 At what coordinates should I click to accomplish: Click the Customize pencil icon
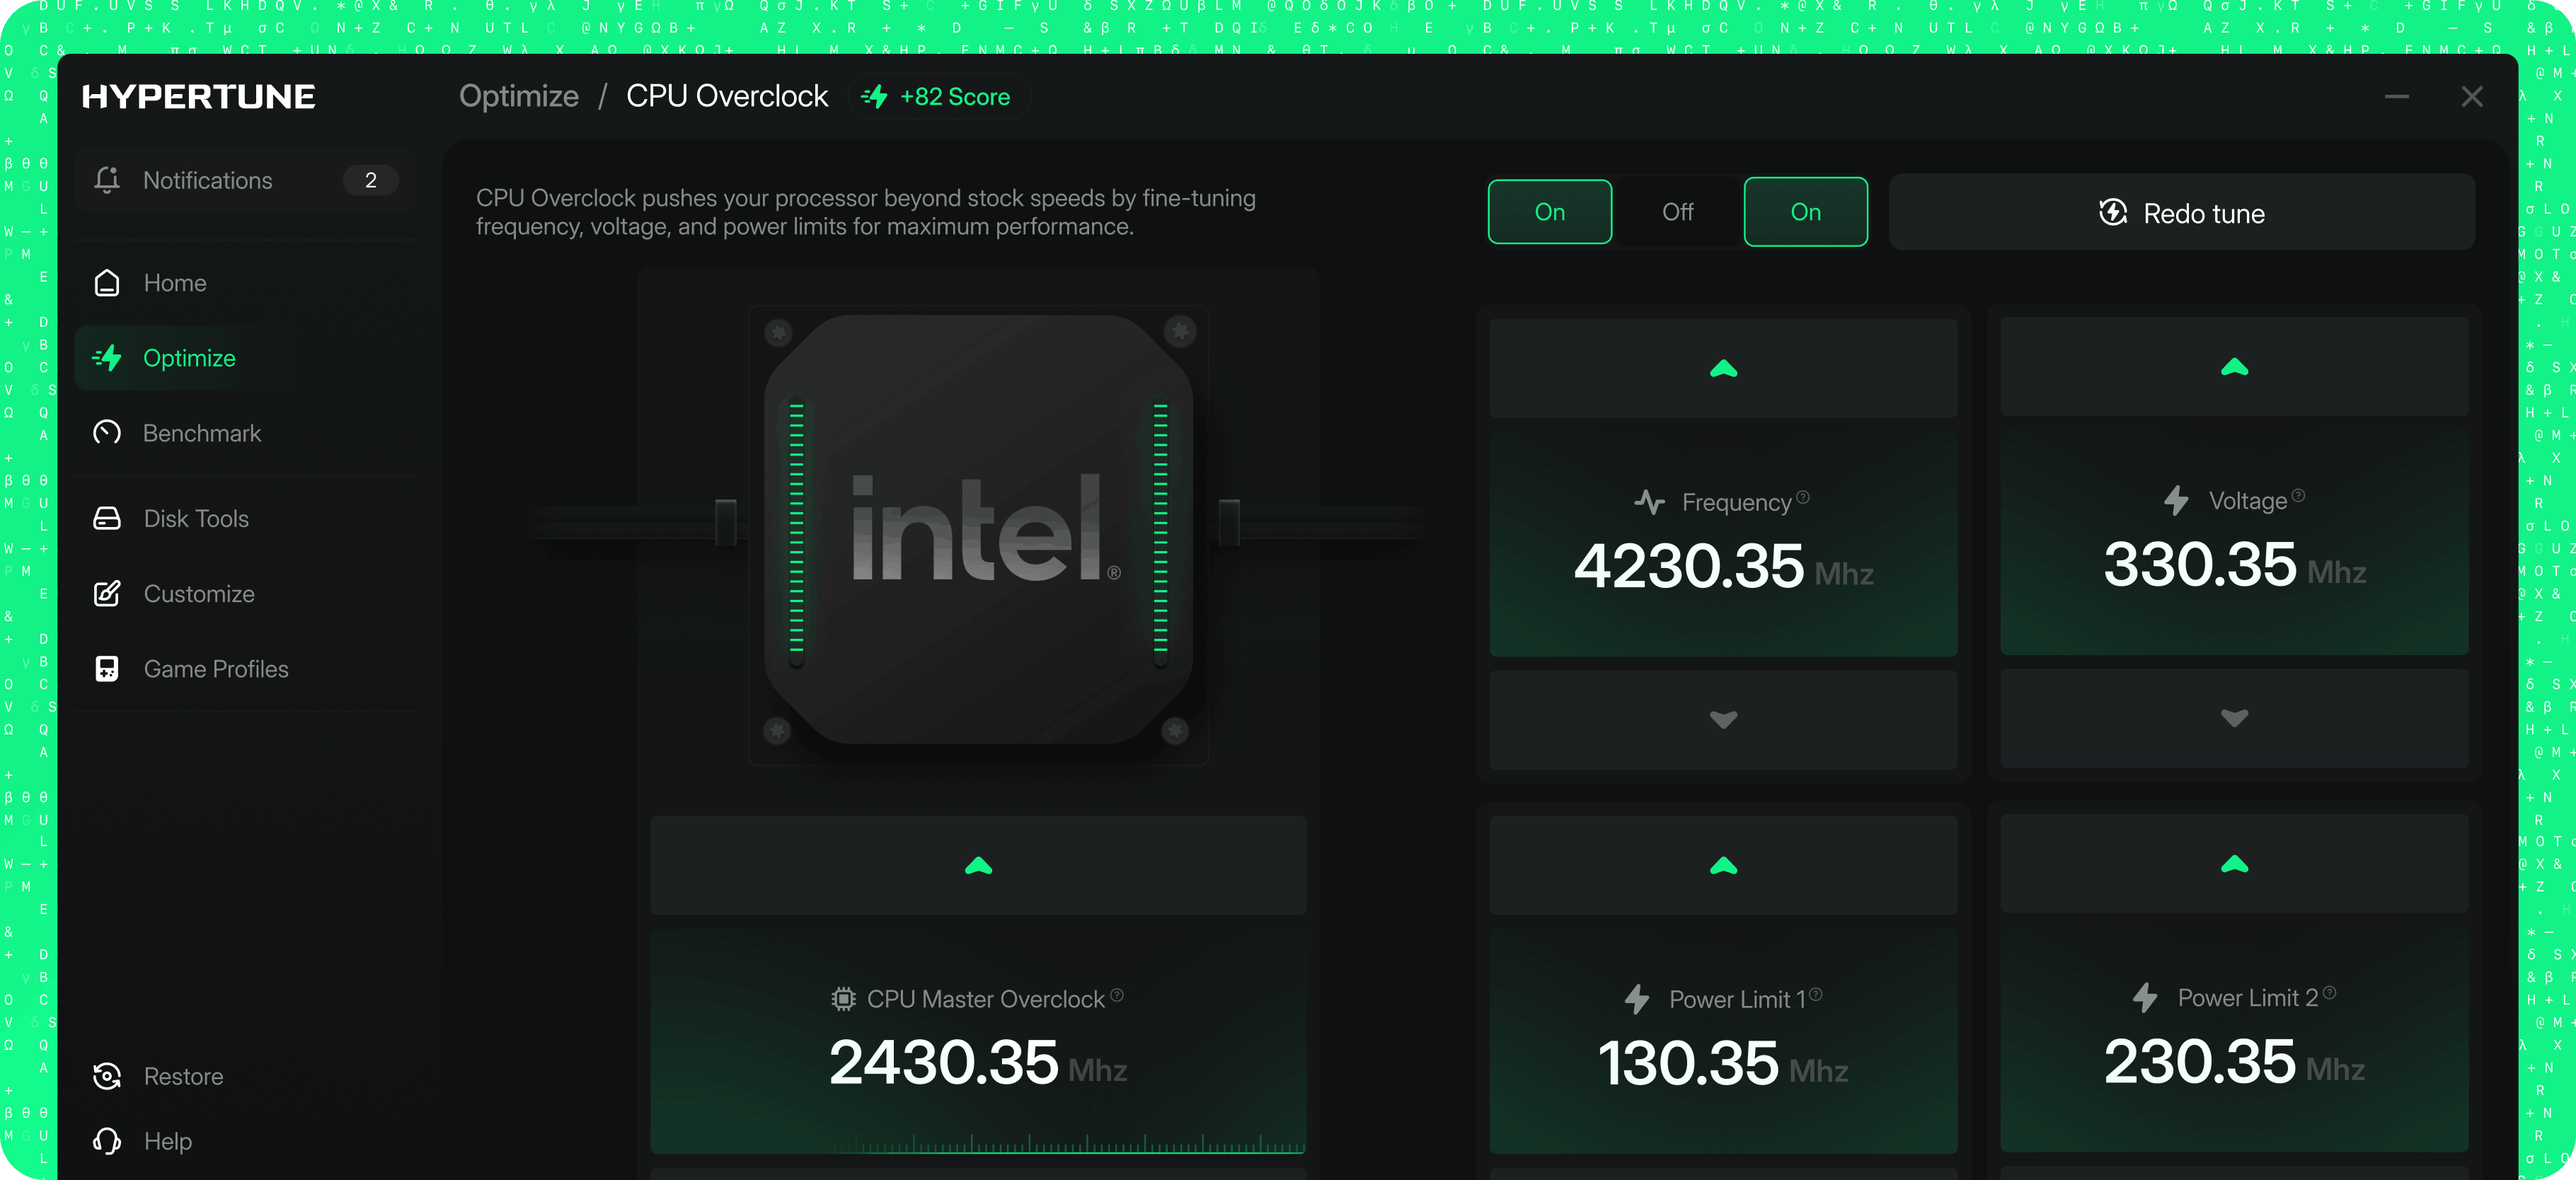pyautogui.click(x=107, y=593)
